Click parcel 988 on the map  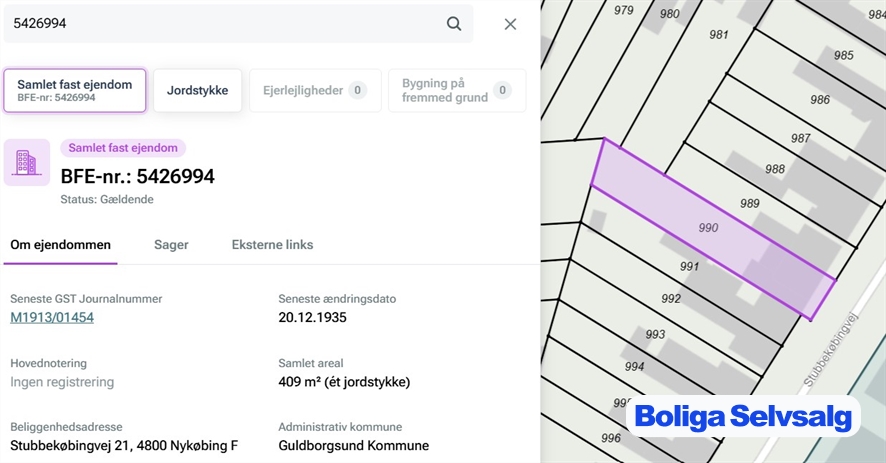(x=775, y=169)
